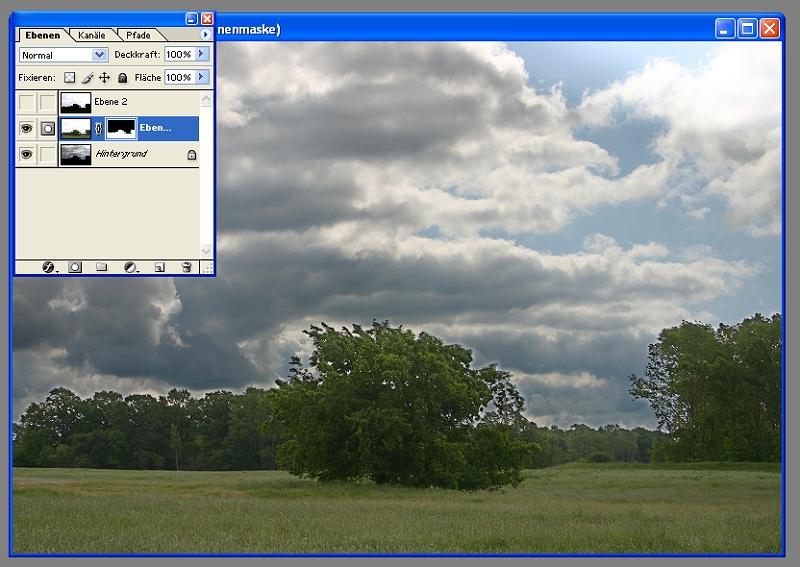Add a layer mask from bottom bar

click(75, 267)
